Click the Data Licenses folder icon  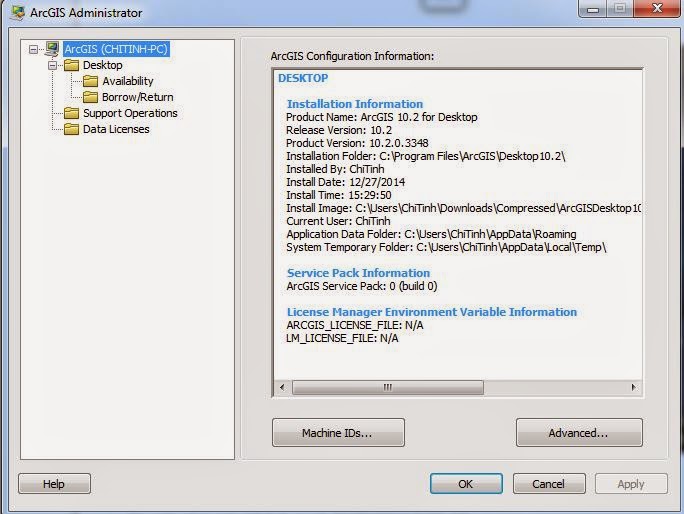point(72,129)
